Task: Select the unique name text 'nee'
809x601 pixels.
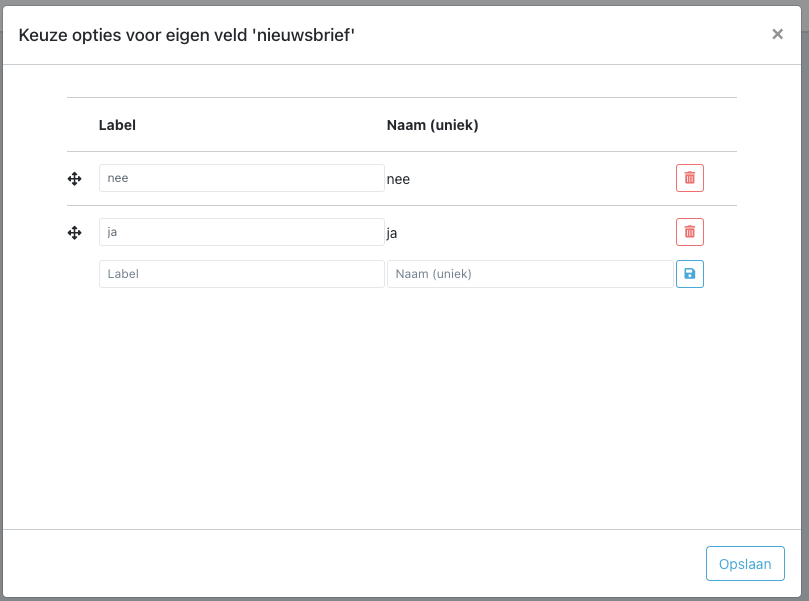Action: (398, 180)
